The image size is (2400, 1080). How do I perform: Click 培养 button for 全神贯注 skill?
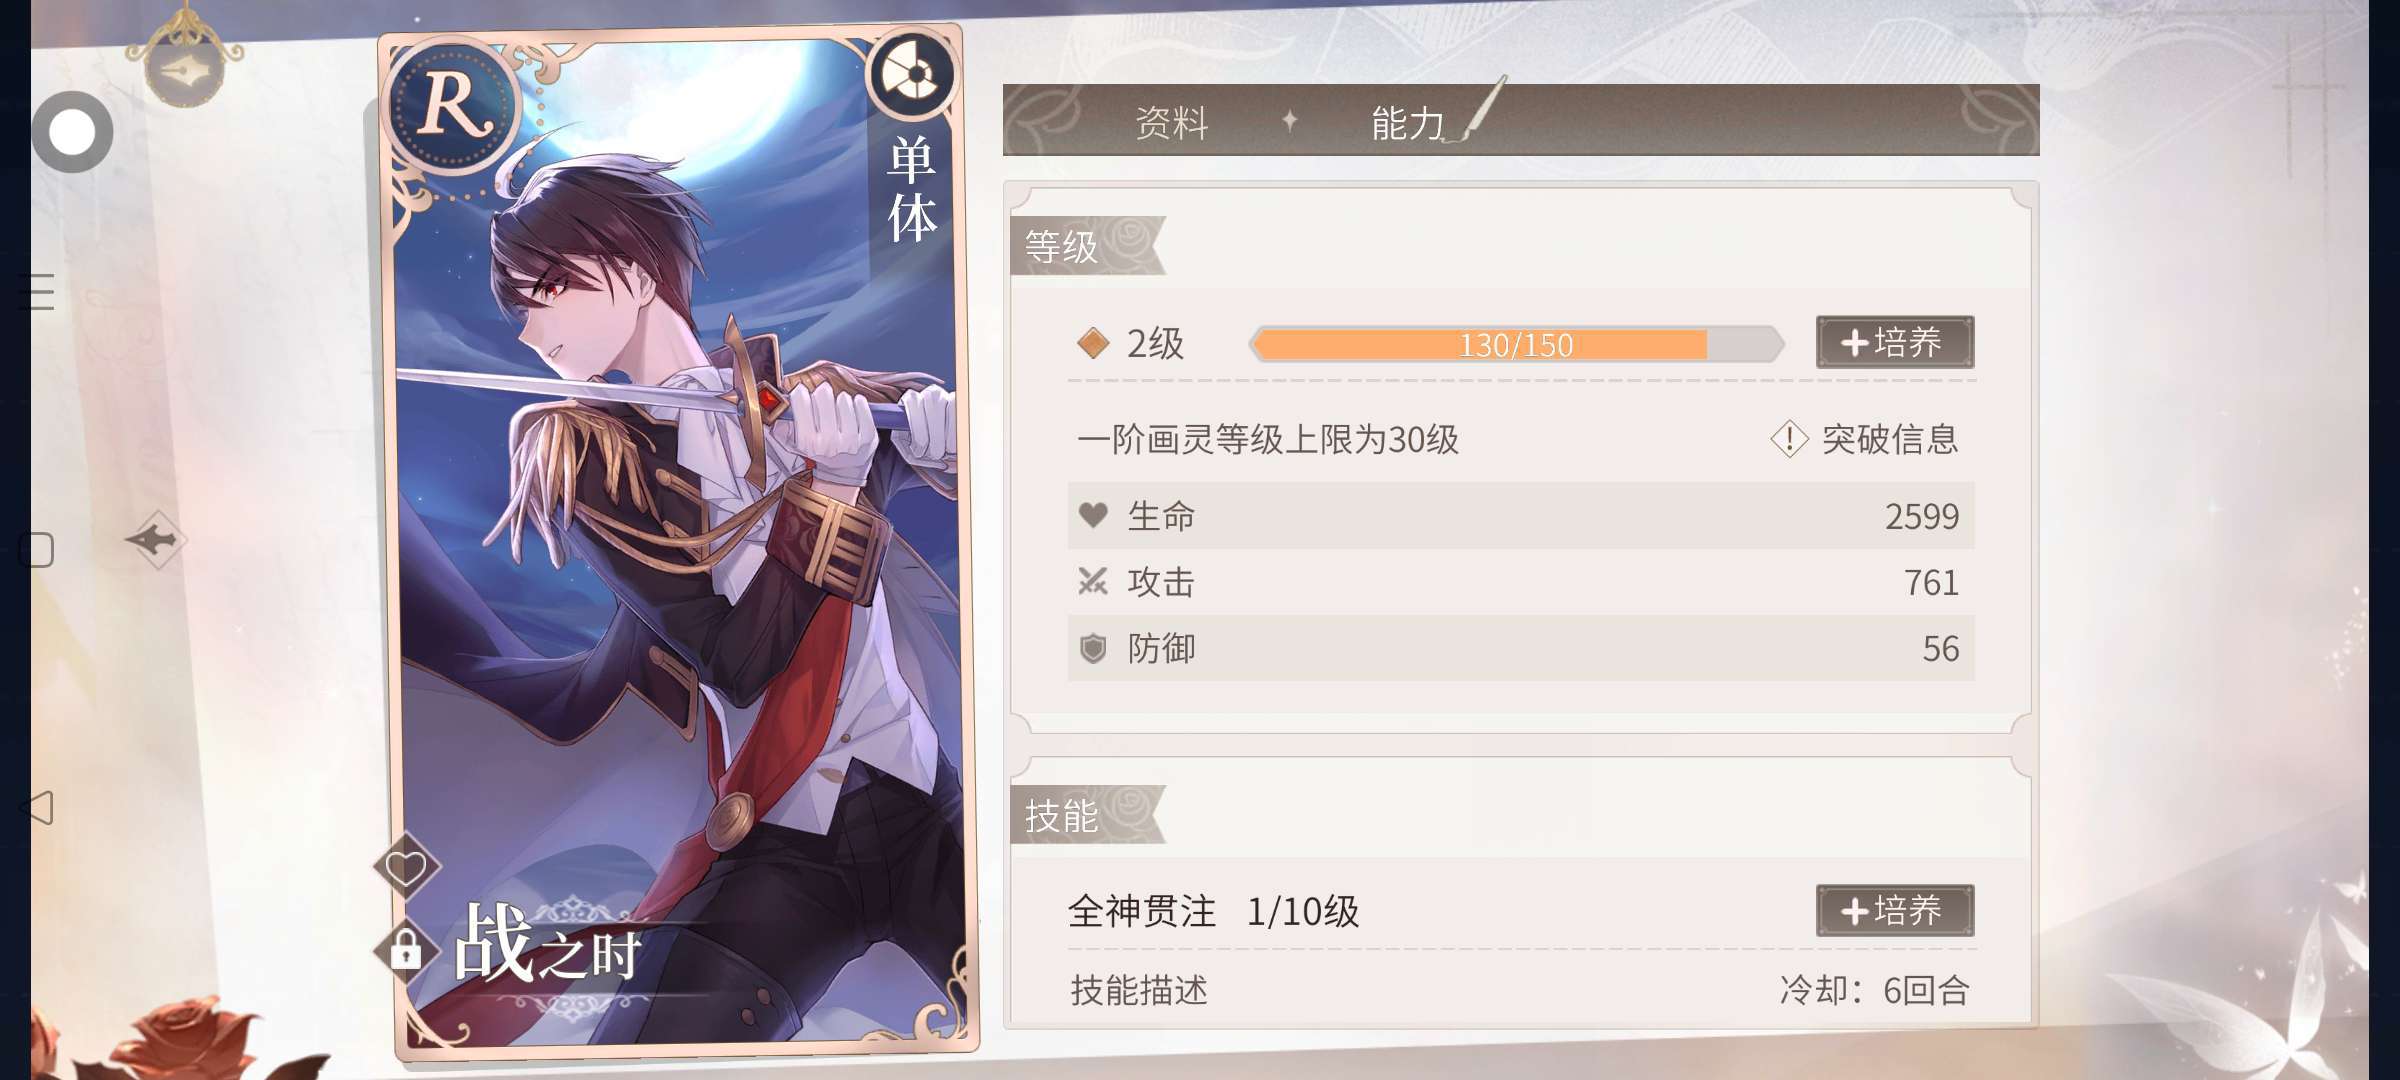click(1895, 910)
